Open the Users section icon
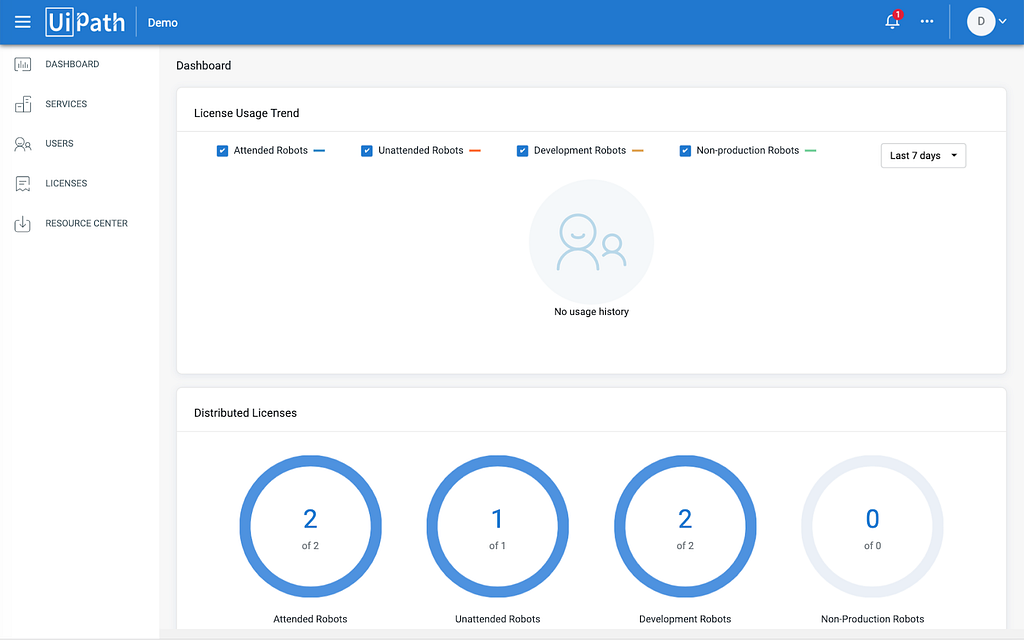Screen dimensions: 1024x640 click(x=21, y=143)
